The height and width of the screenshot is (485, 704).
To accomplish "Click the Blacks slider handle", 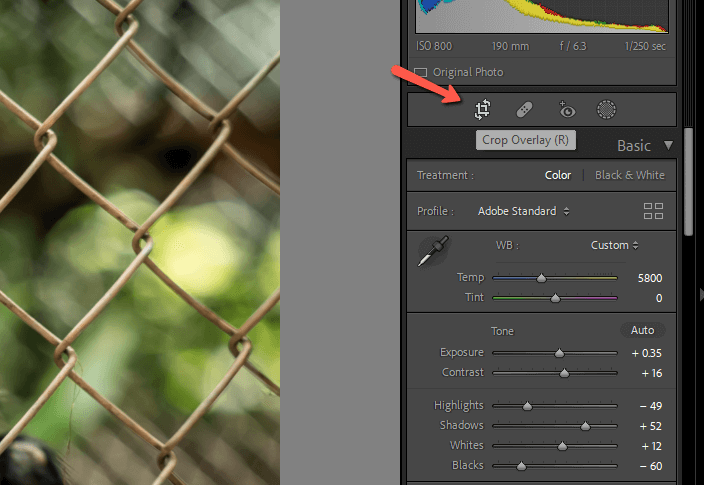I will point(521,466).
